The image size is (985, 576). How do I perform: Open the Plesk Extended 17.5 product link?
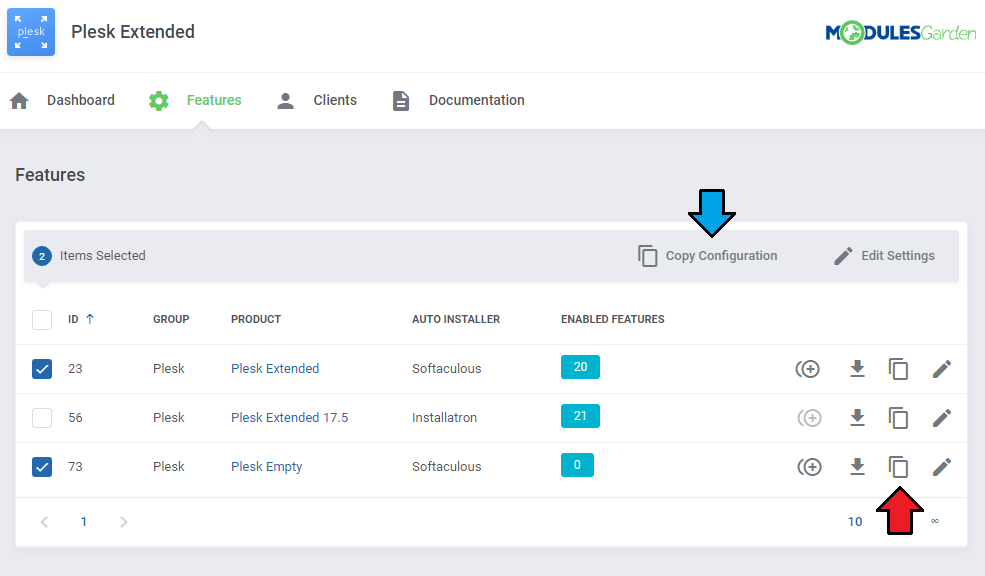(x=290, y=418)
